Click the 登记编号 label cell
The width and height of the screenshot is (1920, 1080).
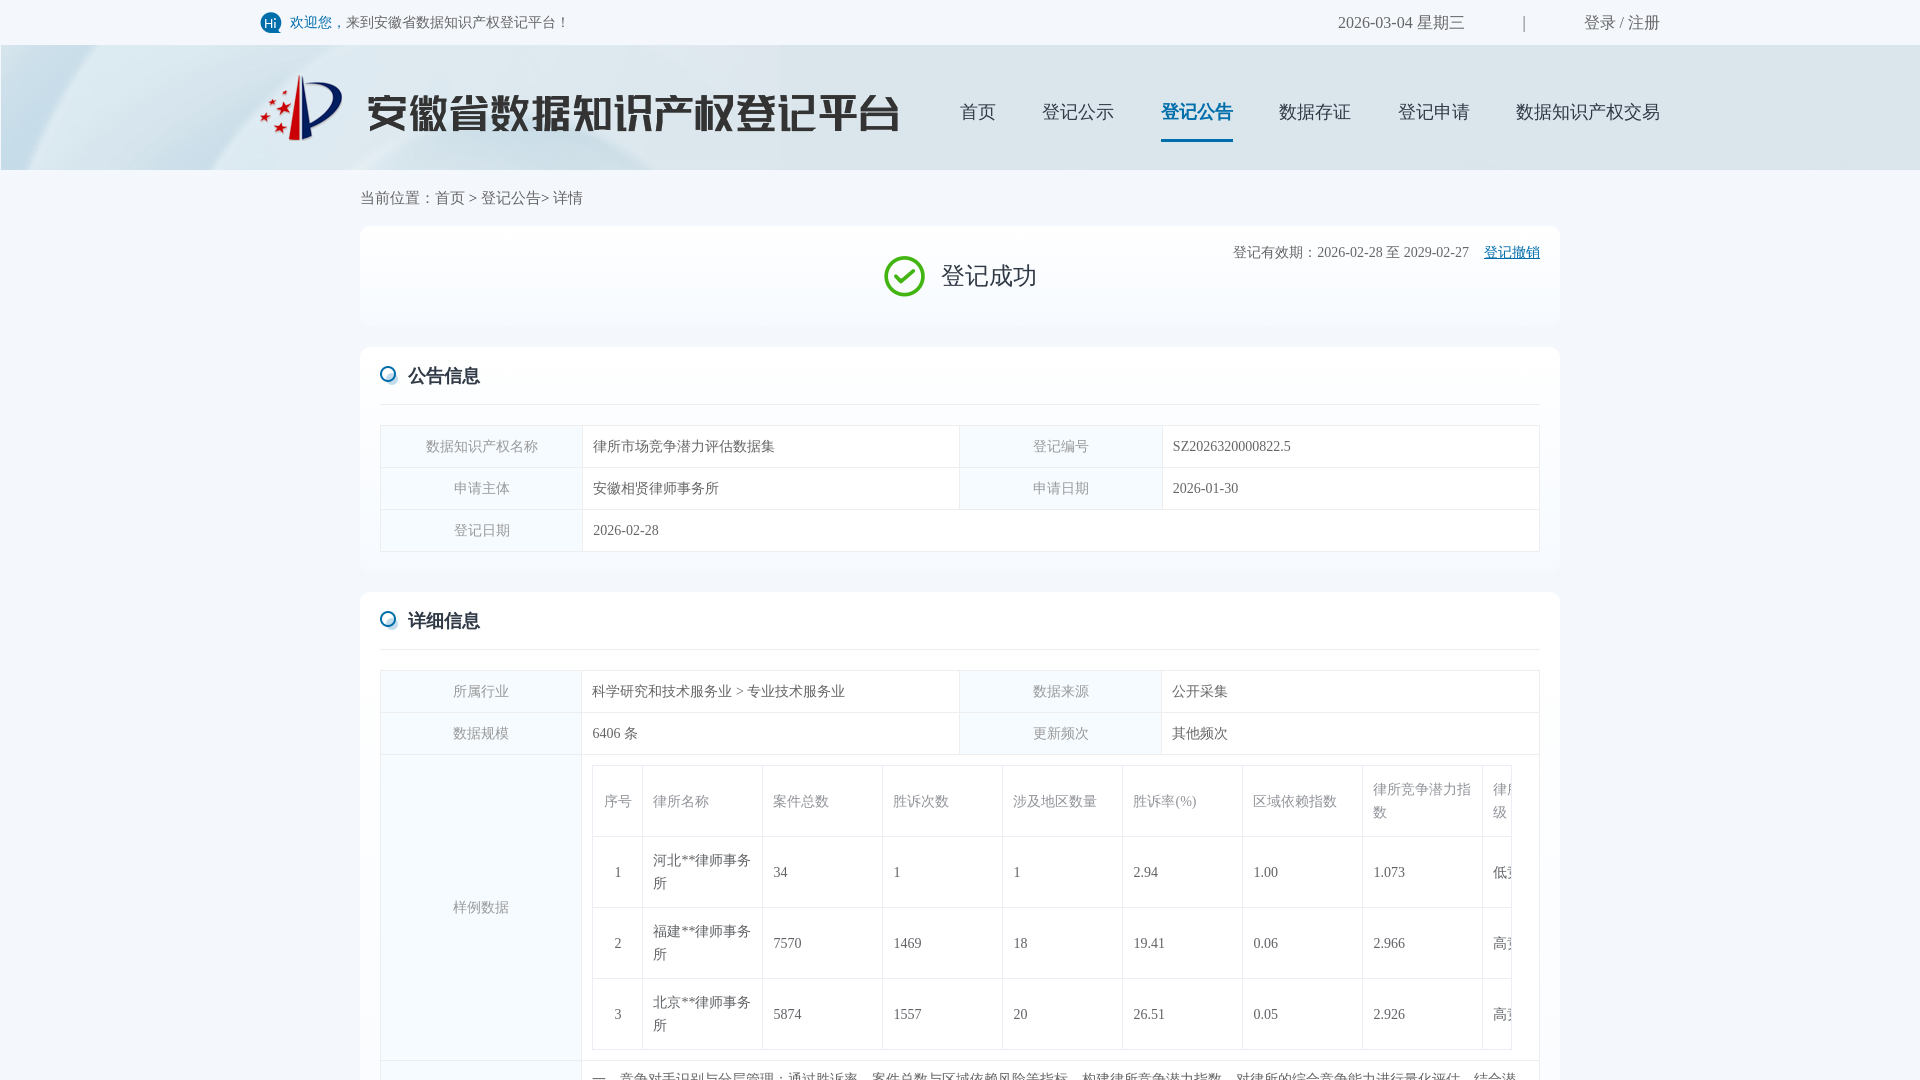point(1061,447)
